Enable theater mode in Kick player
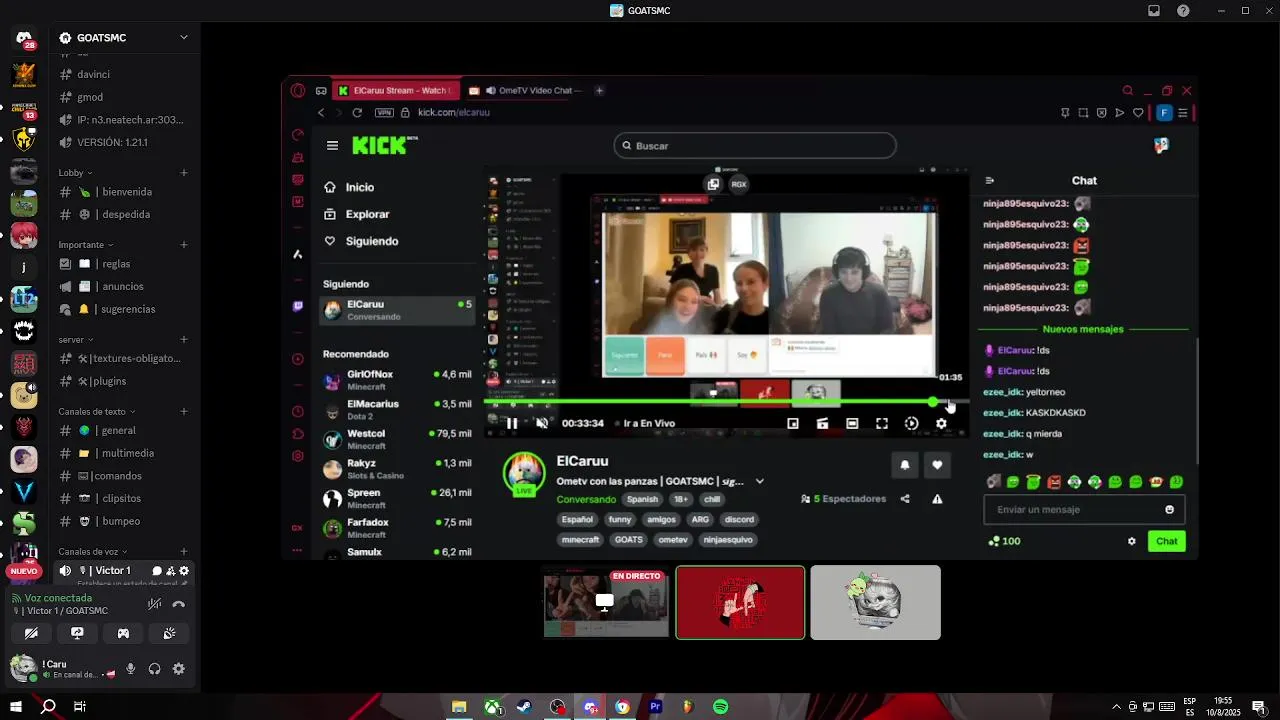The width and height of the screenshot is (1280, 720). [852, 423]
